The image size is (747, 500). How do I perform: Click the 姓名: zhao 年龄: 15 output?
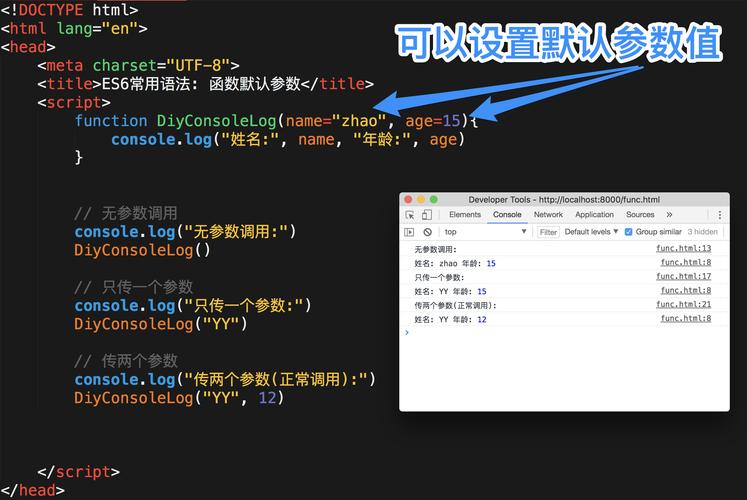(x=455, y=263)
